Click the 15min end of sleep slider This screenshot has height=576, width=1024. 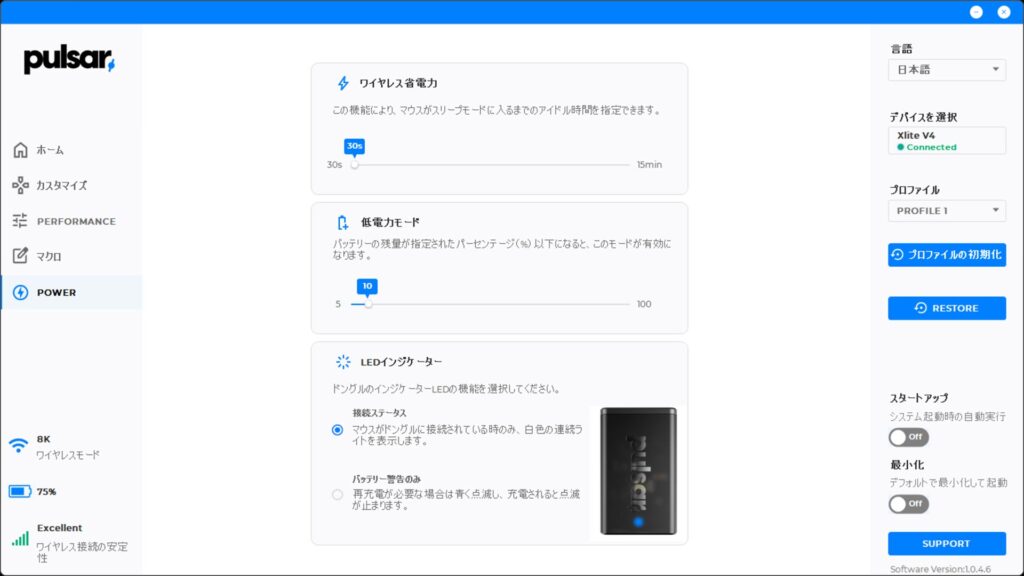[649, 165]
